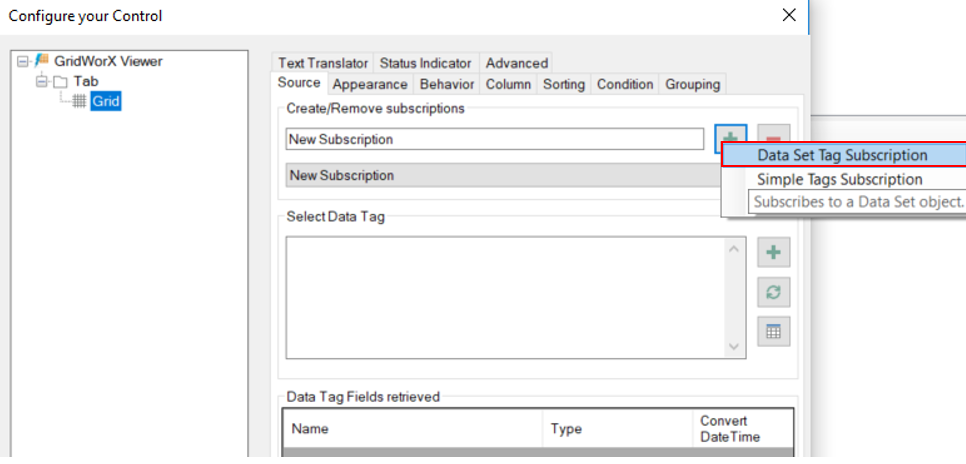The height and width of the screenshot is (464, 966).
Task: Collapse the Tab tree node
Action: tap(42, 81)
